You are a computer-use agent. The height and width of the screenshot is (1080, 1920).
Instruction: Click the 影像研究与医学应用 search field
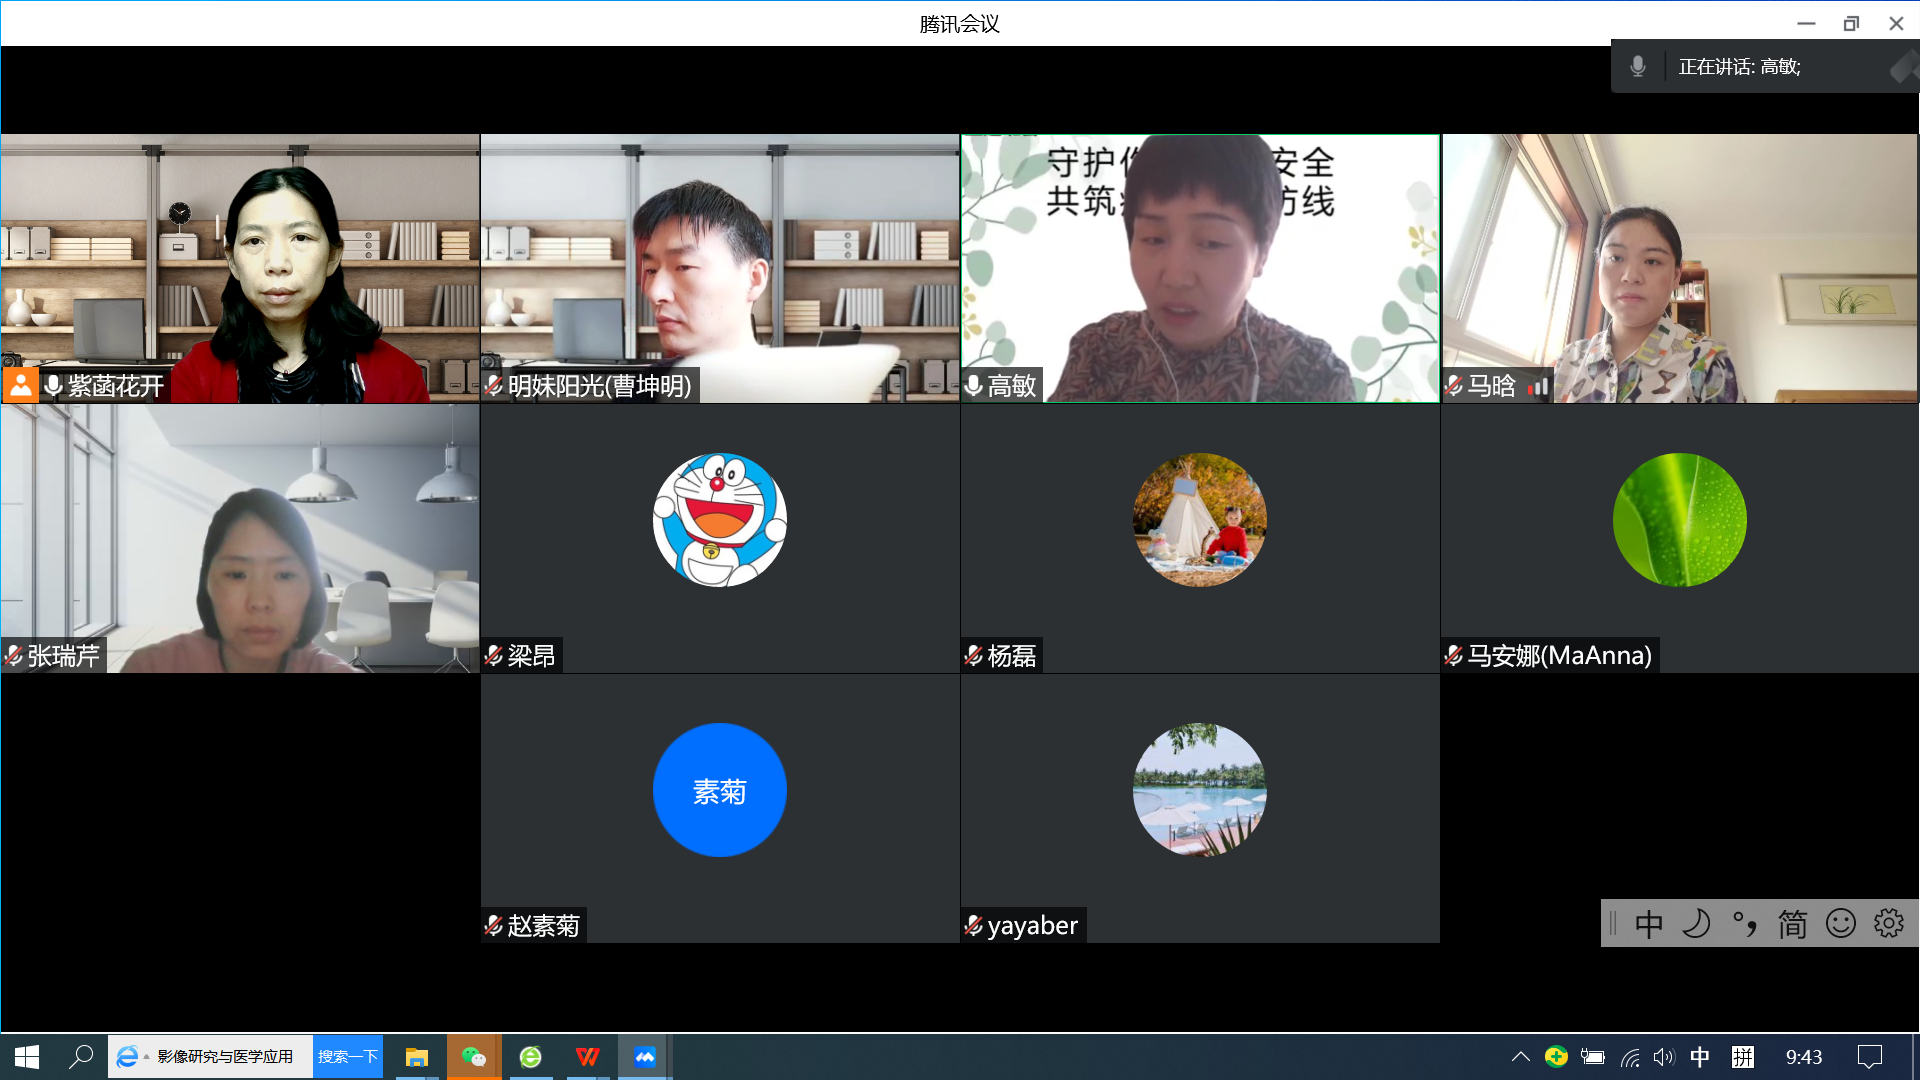click(225, 1057)
